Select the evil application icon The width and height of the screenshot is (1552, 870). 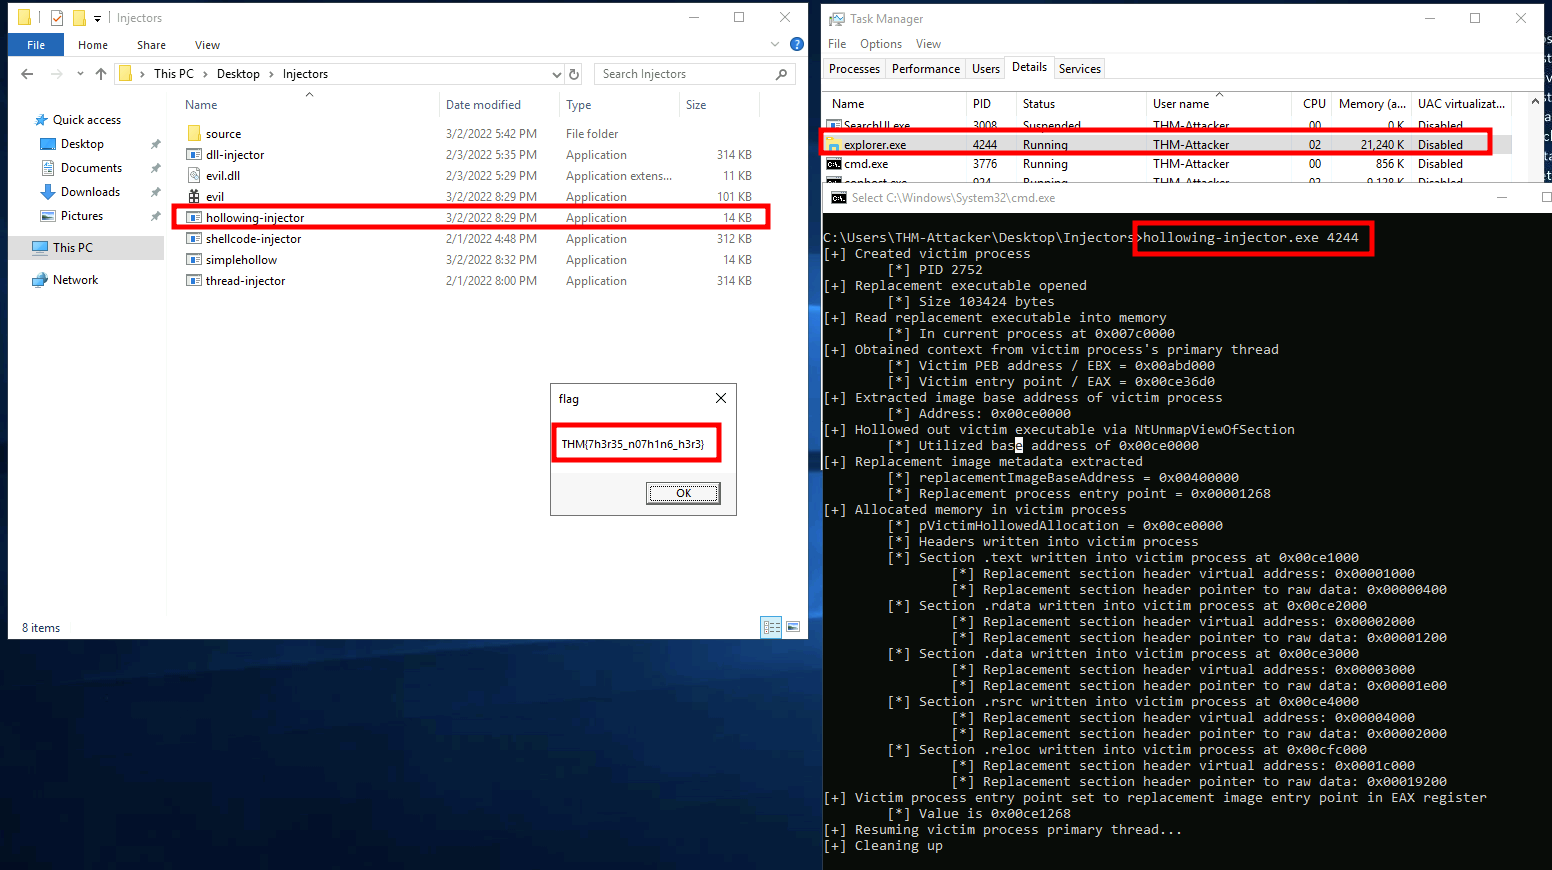(x=194, y=197)
